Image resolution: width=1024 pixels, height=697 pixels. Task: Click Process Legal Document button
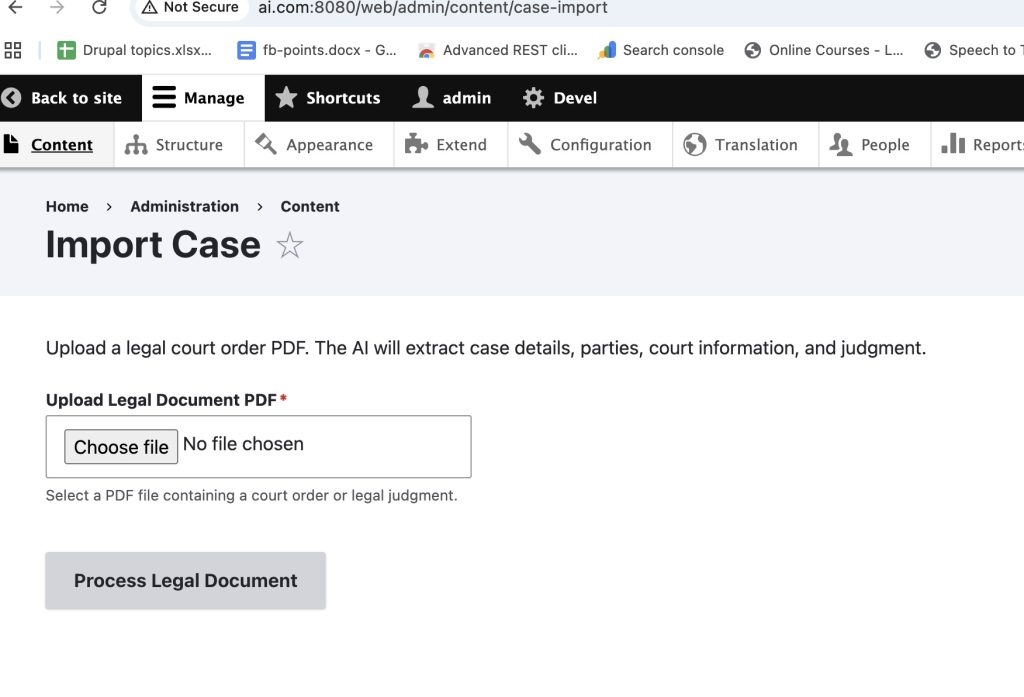185,581
